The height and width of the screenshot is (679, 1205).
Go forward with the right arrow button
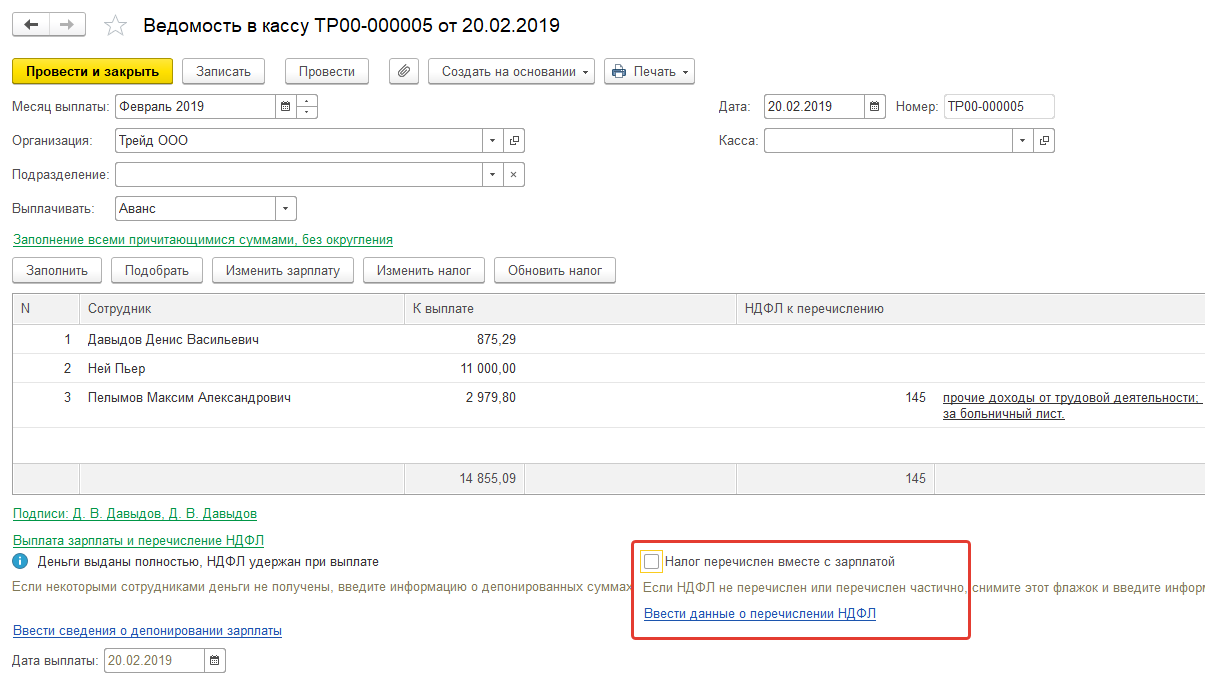point(67,24)
